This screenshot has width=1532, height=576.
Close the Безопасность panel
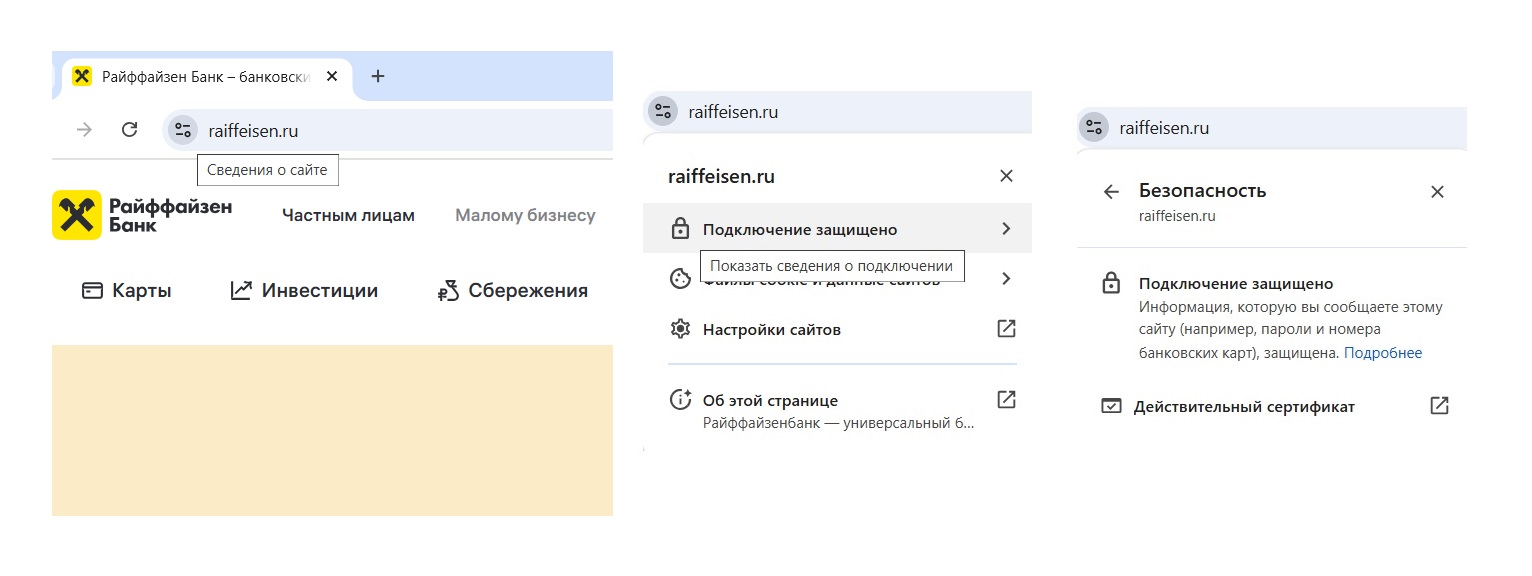click(1437, 192)
